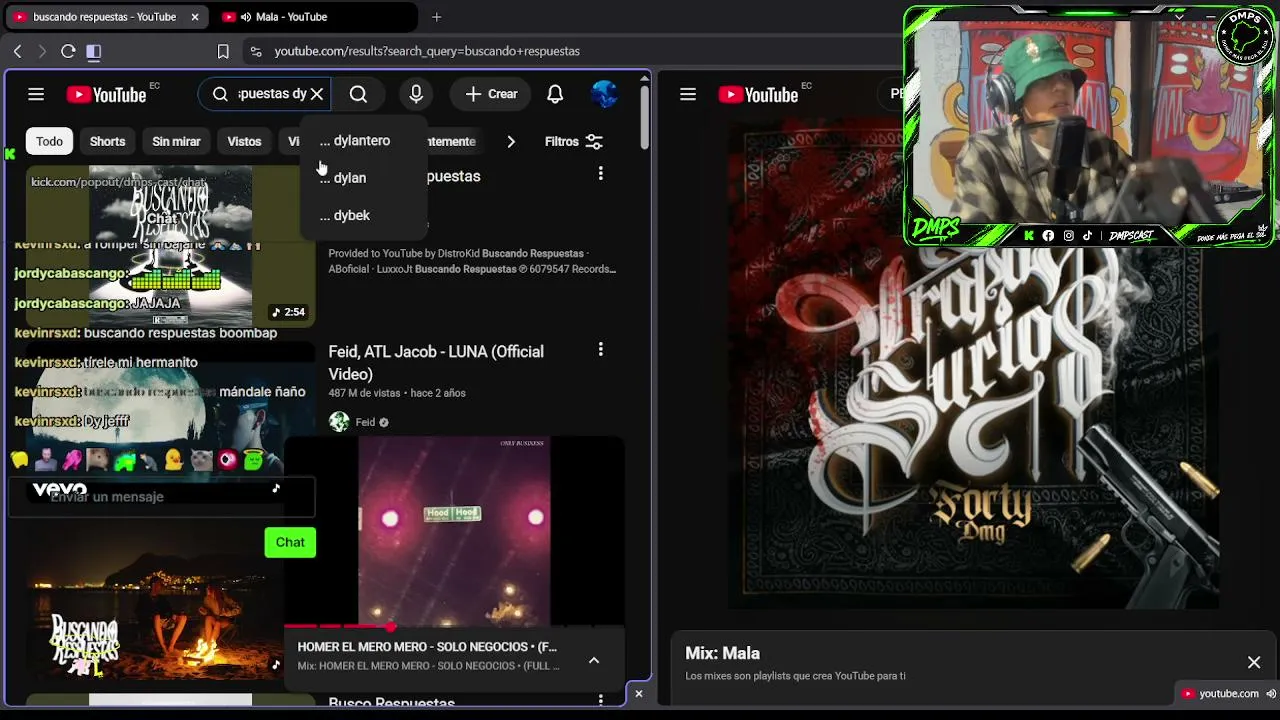Screen dimensions: 1280x720
Task: Toggle the browser sidebar panel
Action: click(94, 51)
